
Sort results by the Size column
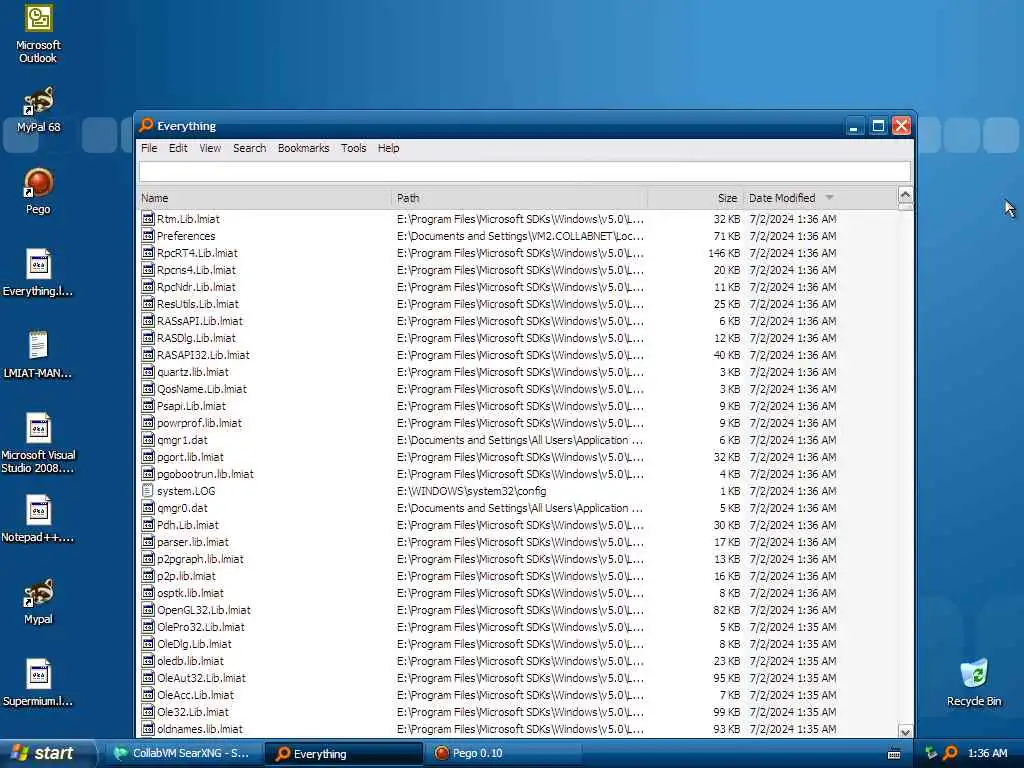[695, 198]
